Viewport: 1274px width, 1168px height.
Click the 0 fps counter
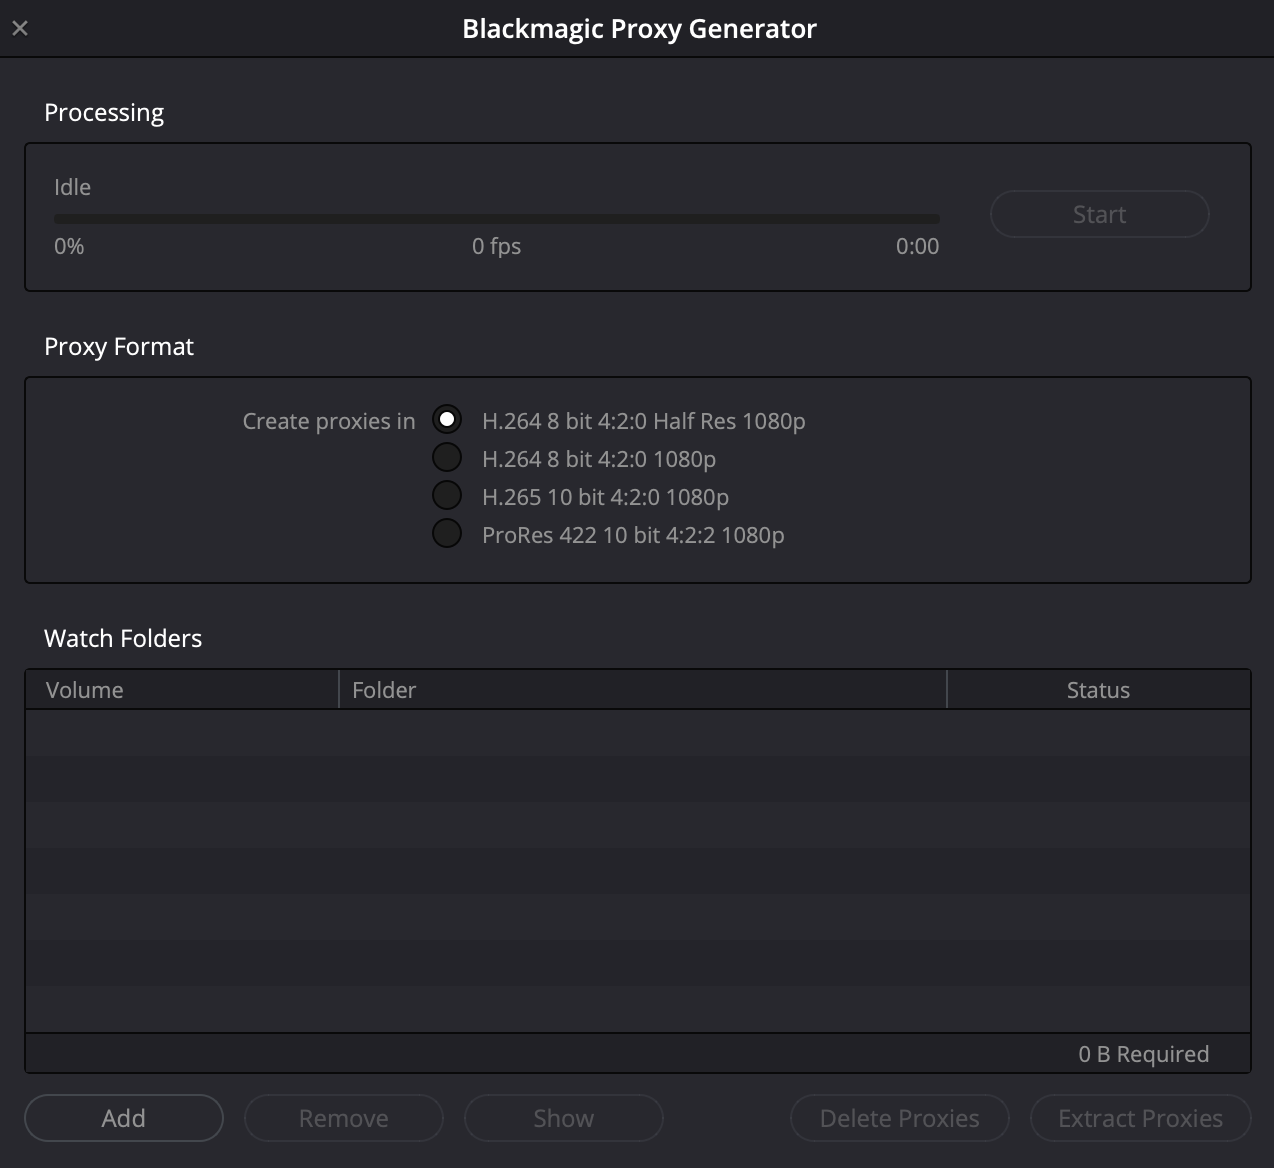coord(496,246)
